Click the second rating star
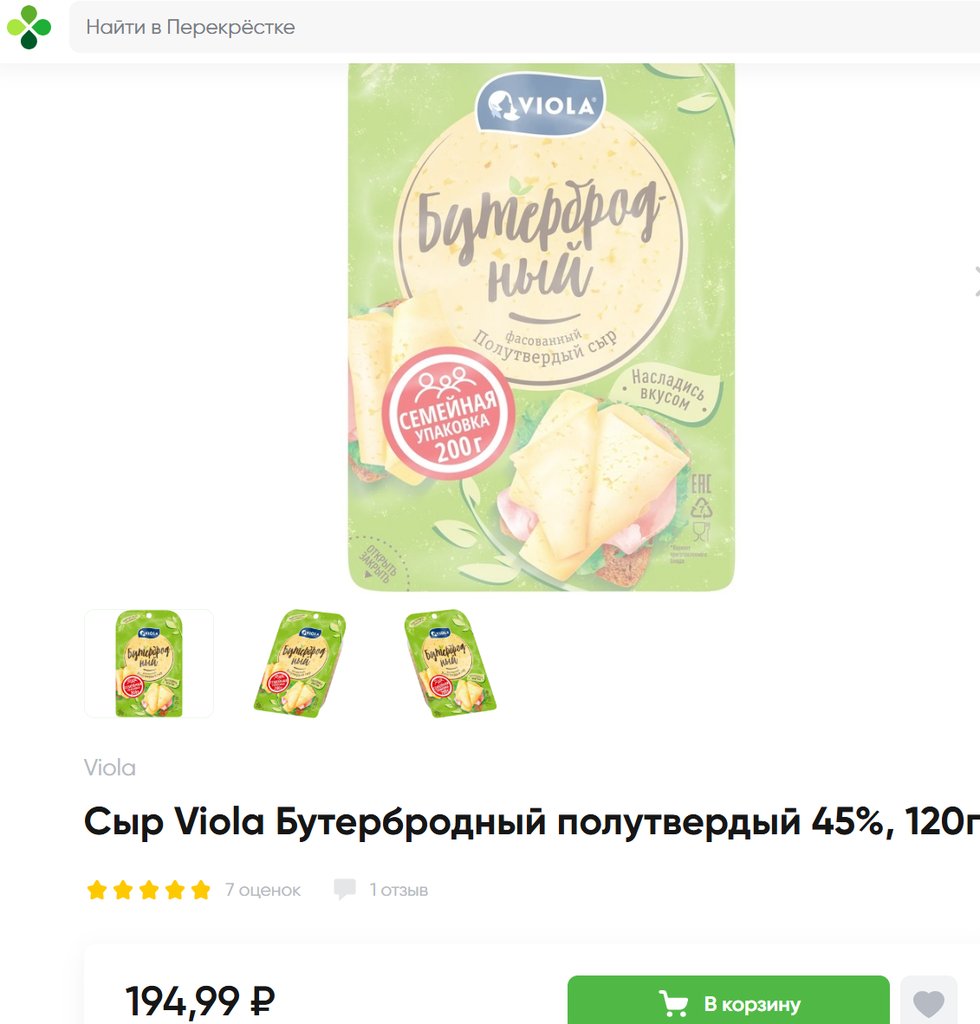 coord(123,889)
